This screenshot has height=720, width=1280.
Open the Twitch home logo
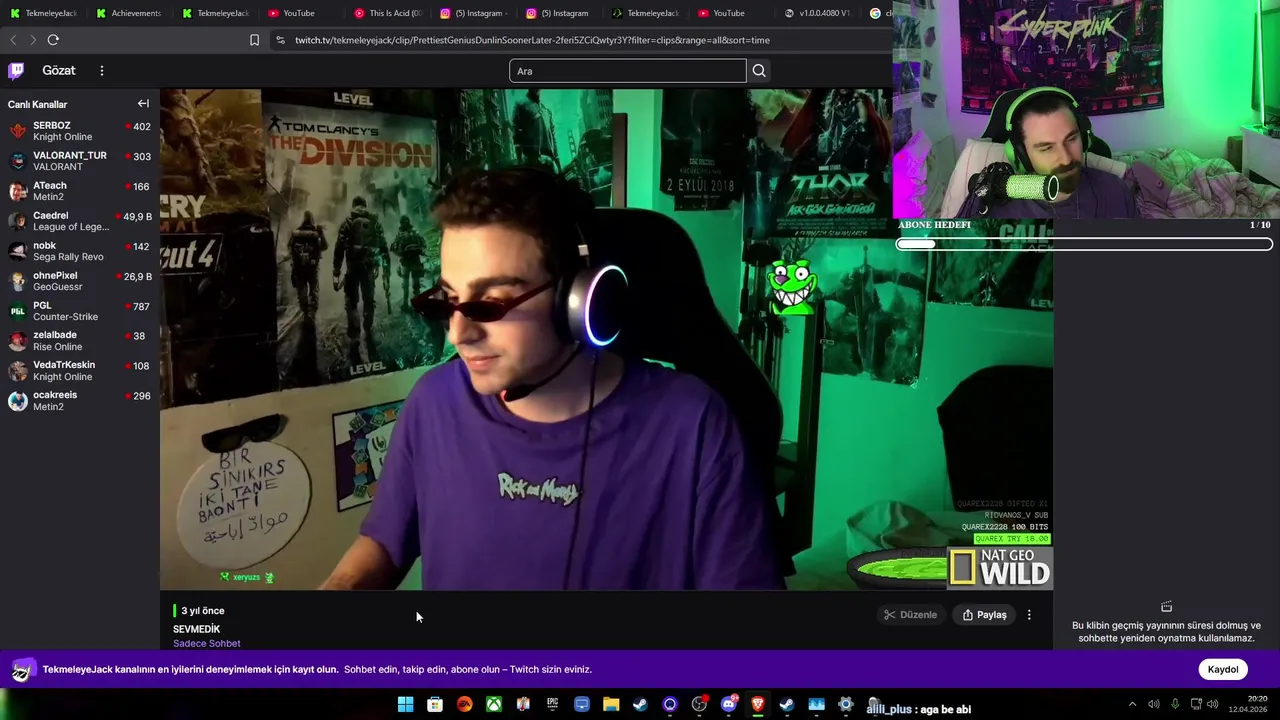point(16,70)
